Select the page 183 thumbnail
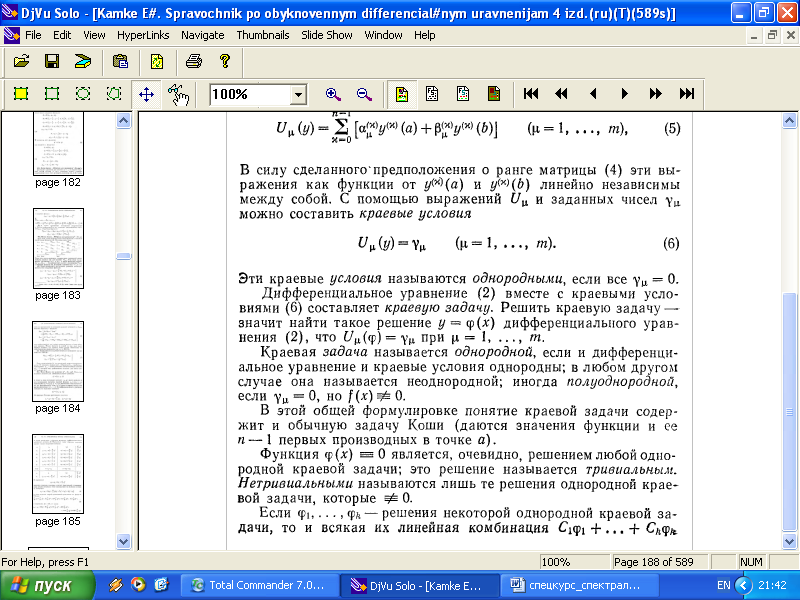 pos(58,248)
